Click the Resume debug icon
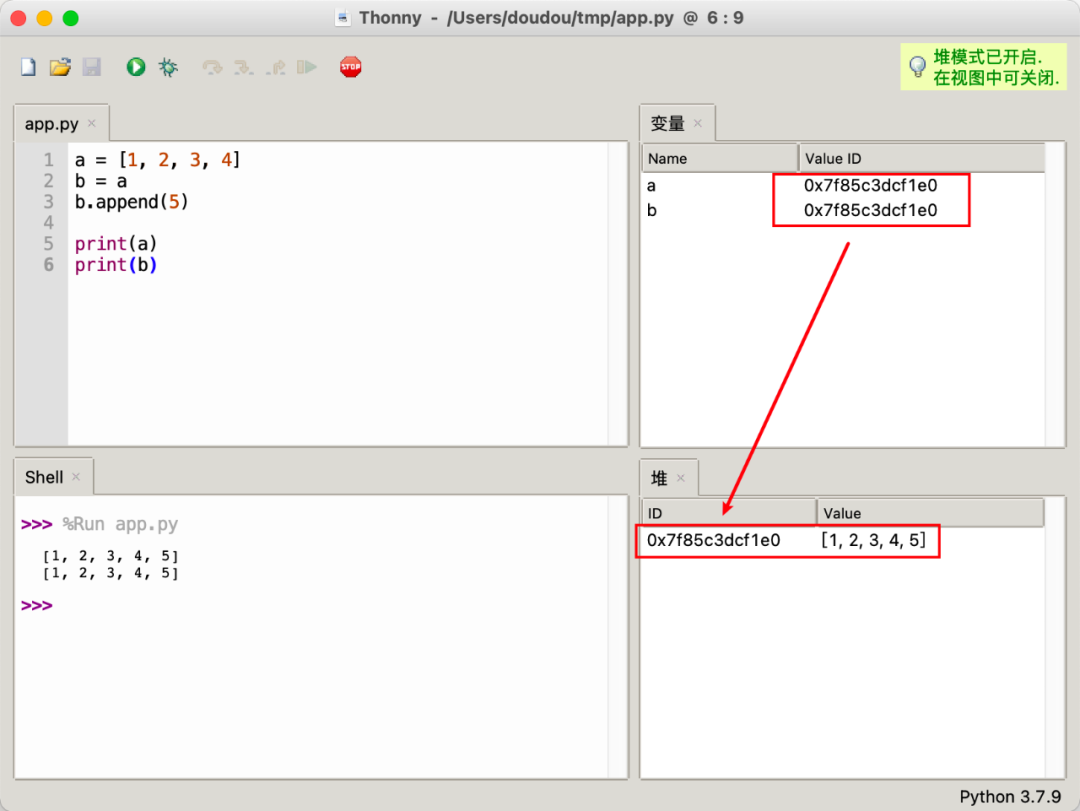Viewport: 1080px width, 811px height. [305, 66]
